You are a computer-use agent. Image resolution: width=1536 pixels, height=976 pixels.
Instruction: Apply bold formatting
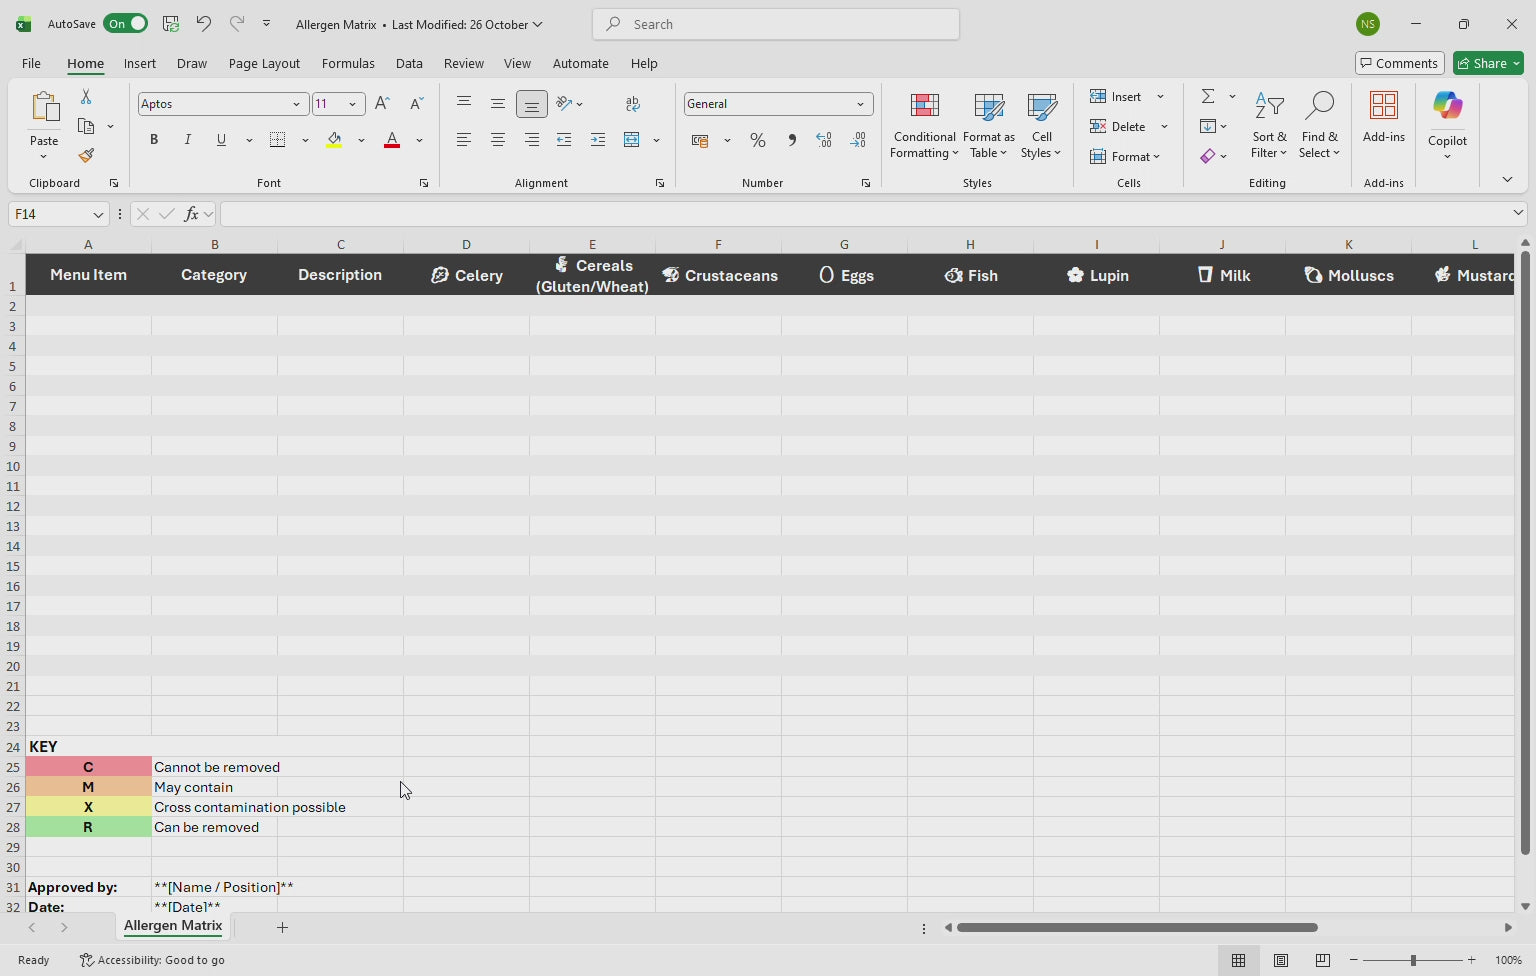153,139
